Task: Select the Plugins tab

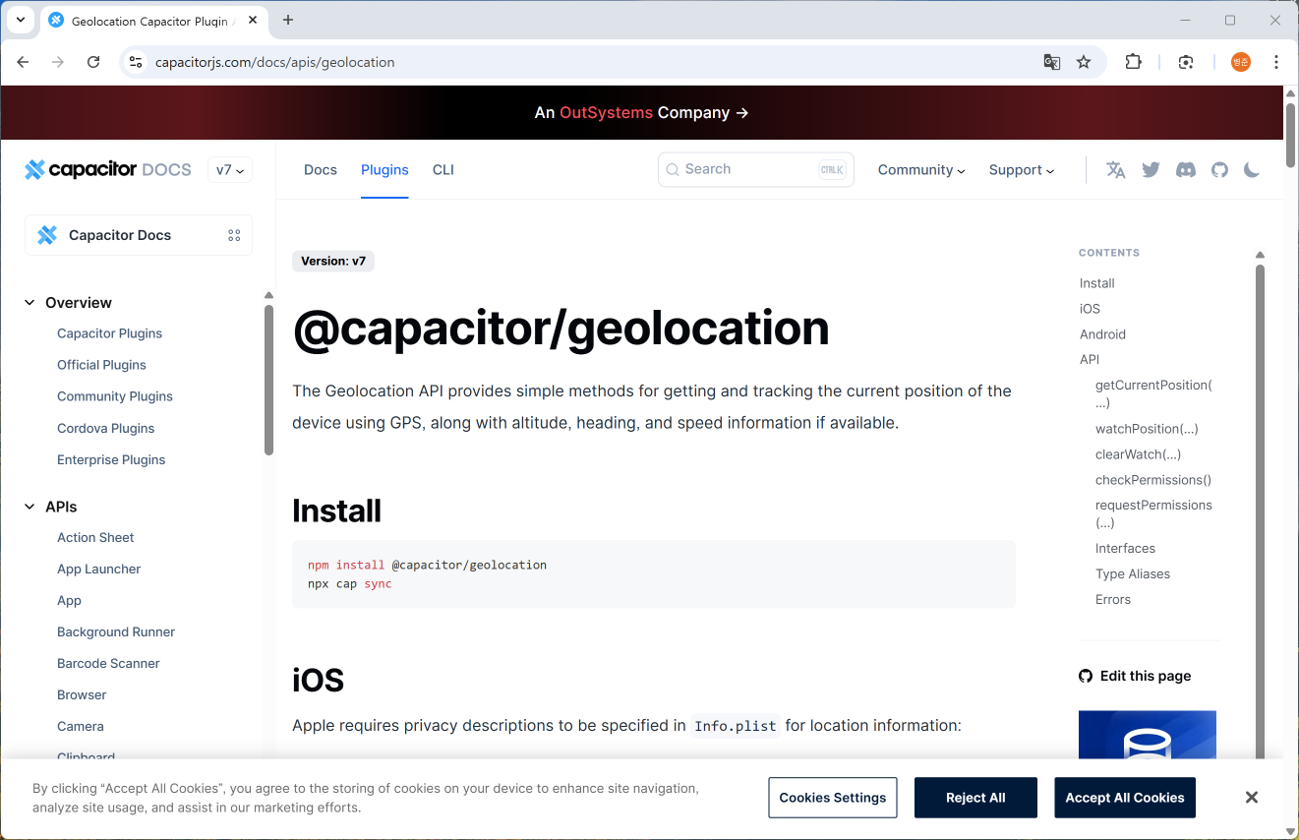Action: [385, 170]
